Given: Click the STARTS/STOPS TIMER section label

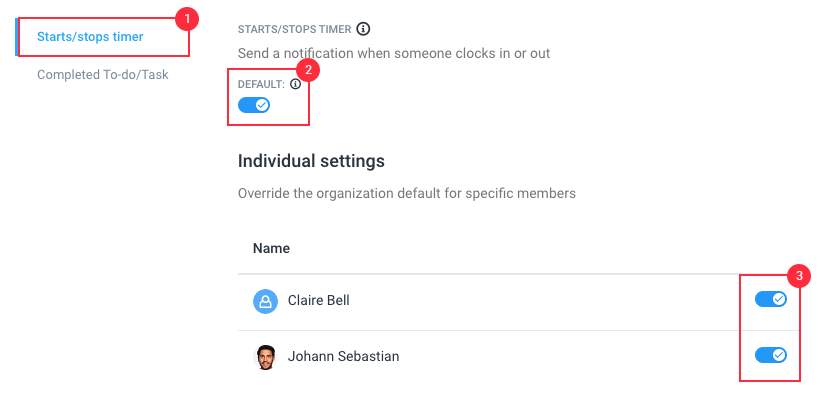Looking at the screenshot, I should point(294,29).
